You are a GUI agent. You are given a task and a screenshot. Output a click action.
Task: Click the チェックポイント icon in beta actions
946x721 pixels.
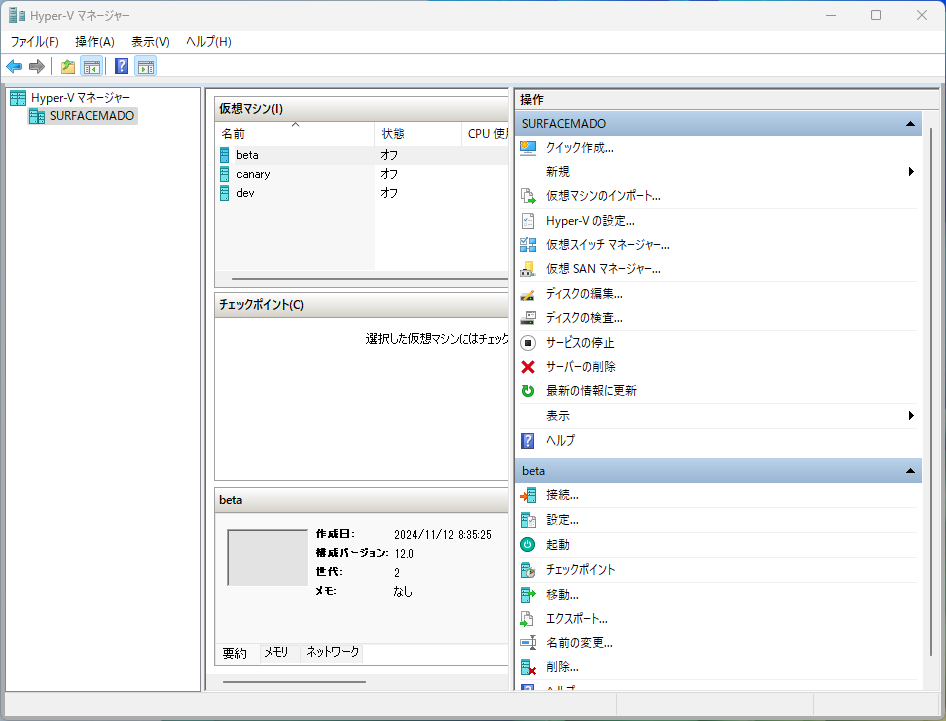coord(528,570)
